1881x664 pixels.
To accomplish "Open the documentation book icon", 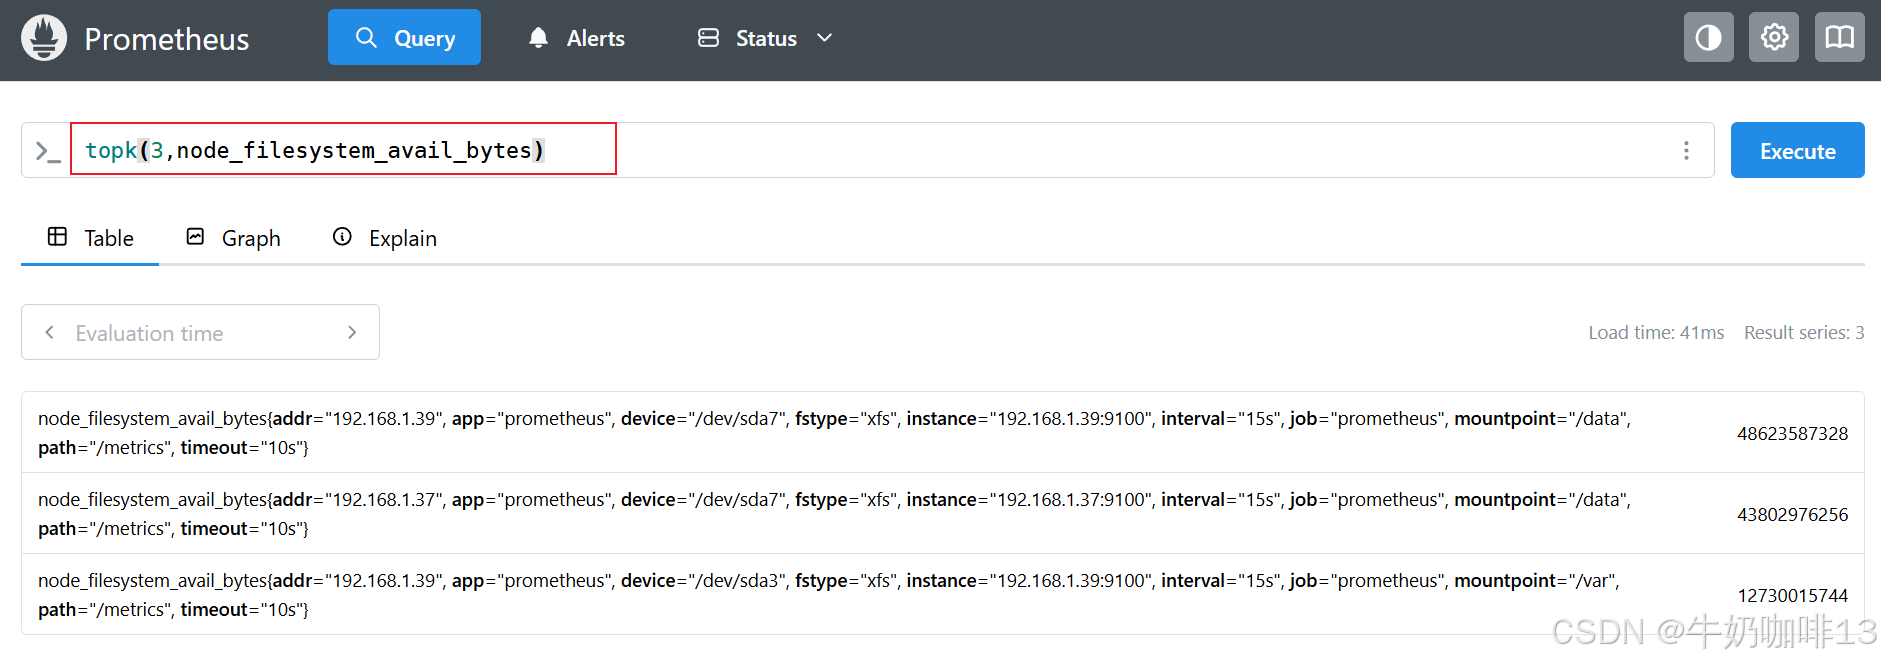I will point(1840,38).
